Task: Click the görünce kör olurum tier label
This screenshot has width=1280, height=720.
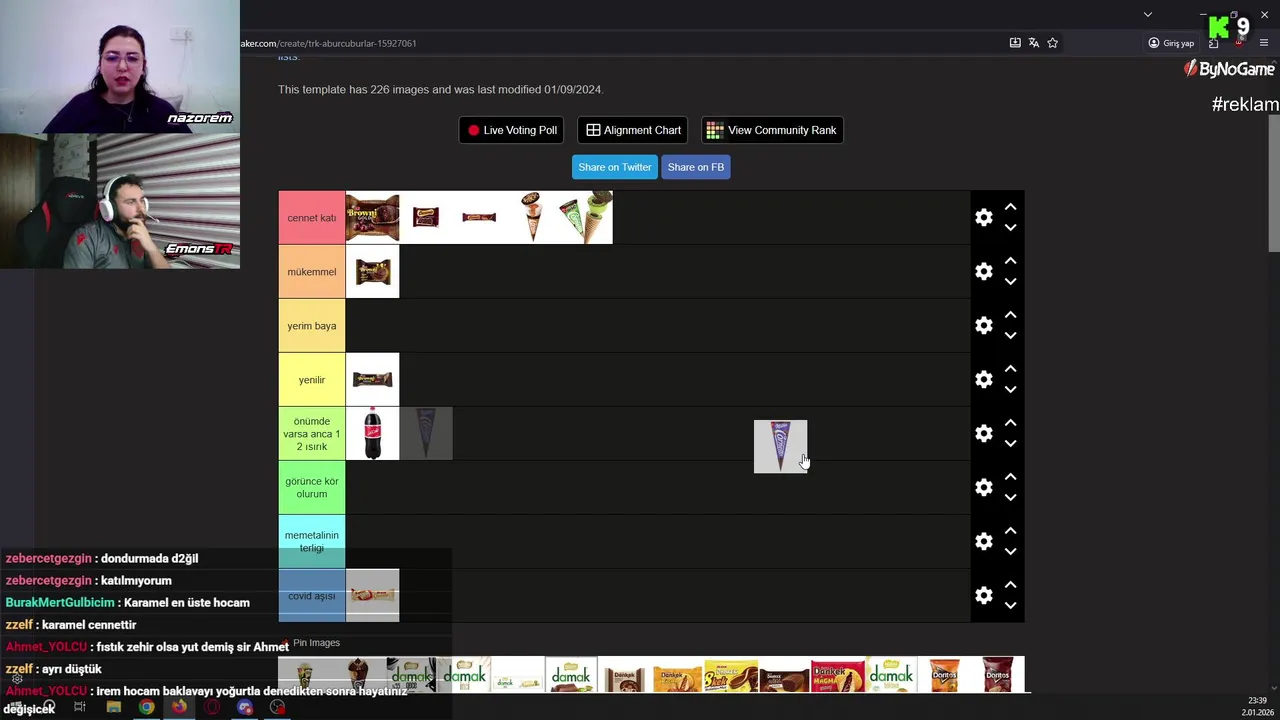Action: 312,487
